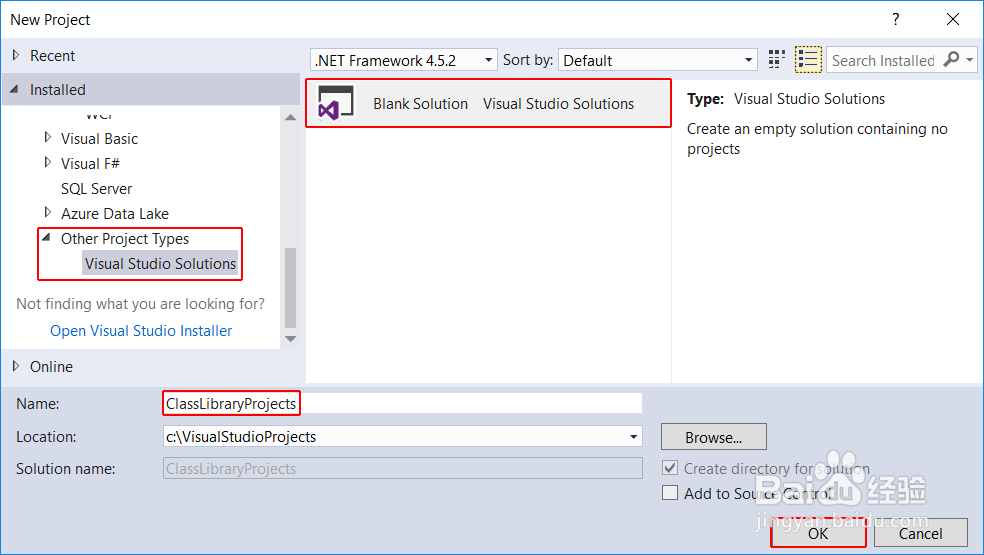984x555 pixels.
Task: Click the Cancel button
Action: (921, 533)
